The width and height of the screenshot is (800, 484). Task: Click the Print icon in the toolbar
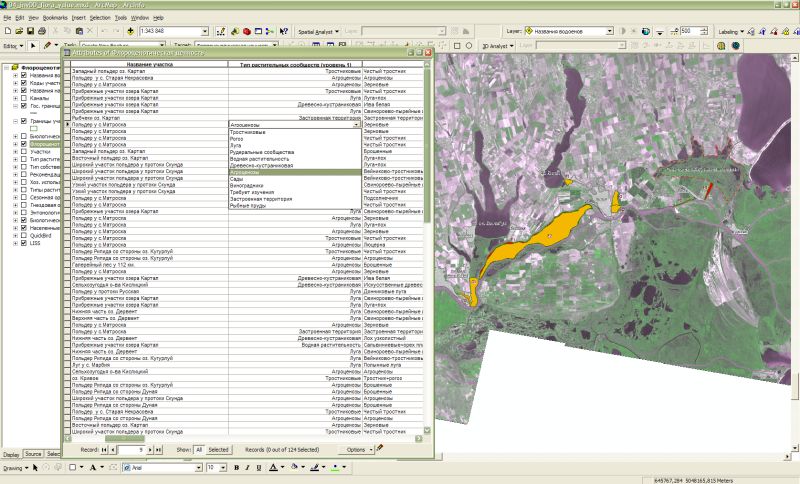point(42,31)
